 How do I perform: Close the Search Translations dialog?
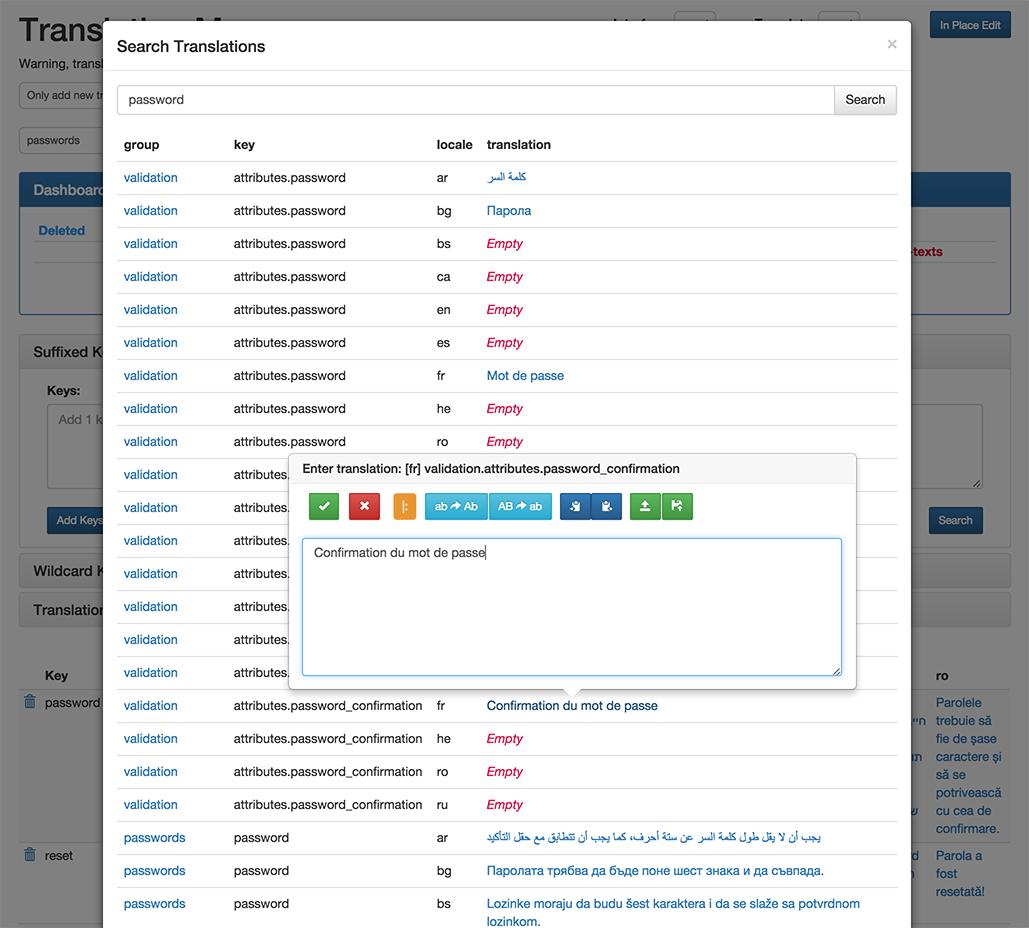click(x=892, y=44)
